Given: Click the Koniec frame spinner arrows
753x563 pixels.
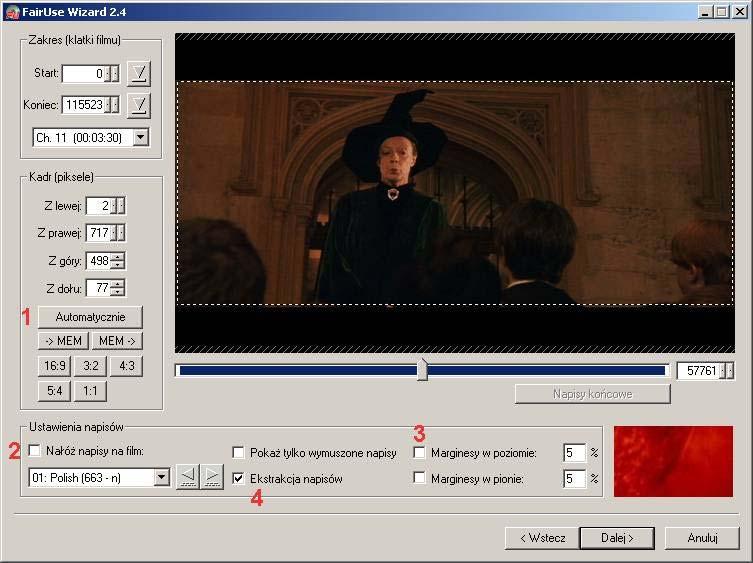Looking at the screenshot, I should tap(112, 105).
